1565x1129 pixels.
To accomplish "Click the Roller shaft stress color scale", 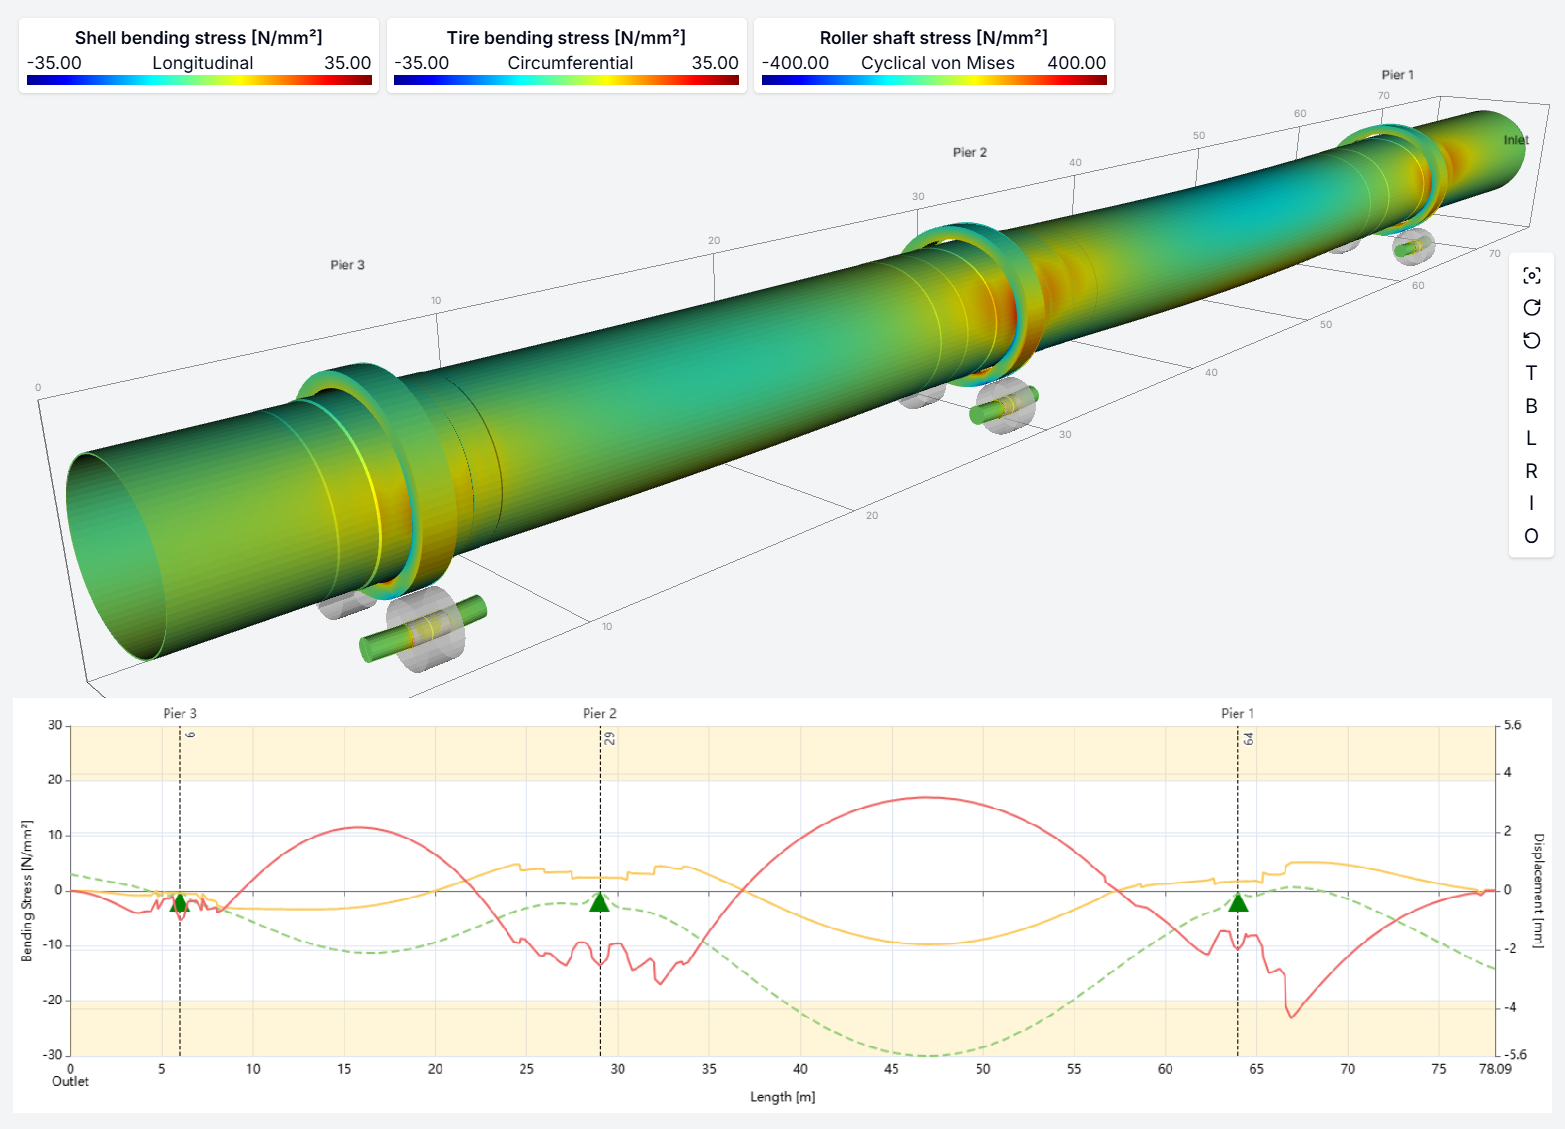I will pyautogui.click(x=934, y=80).
